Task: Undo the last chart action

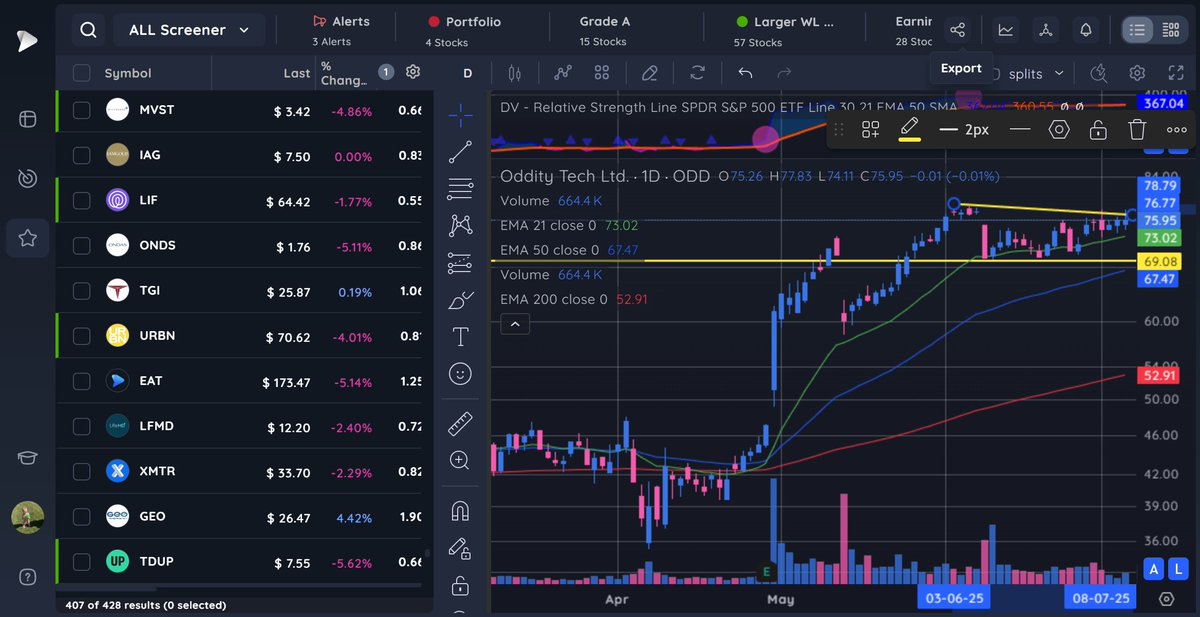Action: click(744, 73)
